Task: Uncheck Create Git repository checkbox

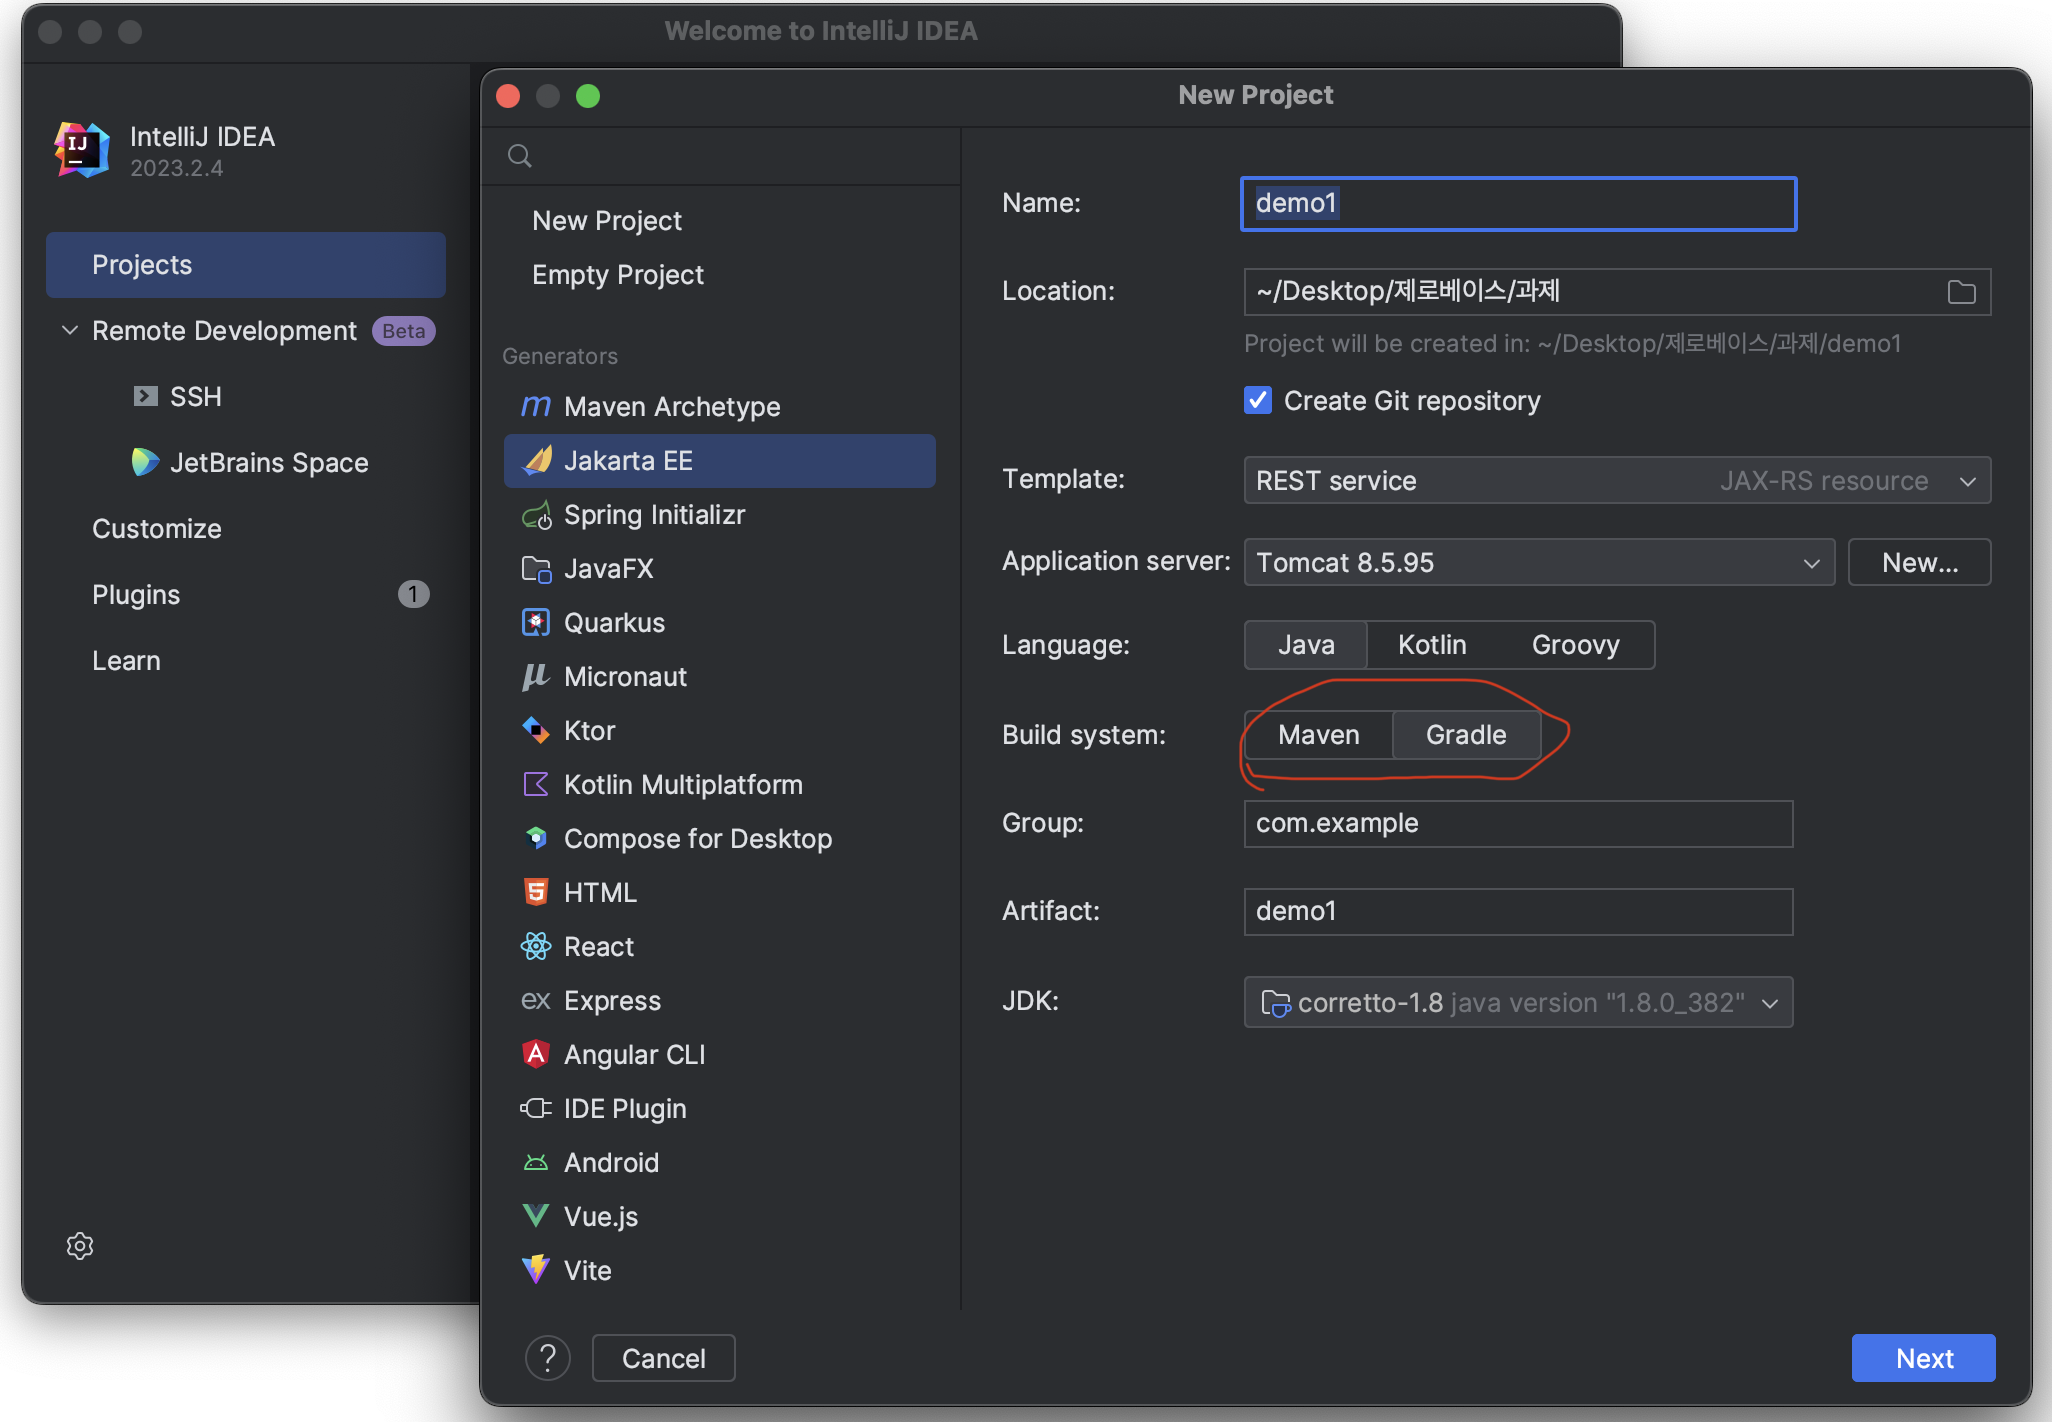Action: click(x=1258, y=400)
